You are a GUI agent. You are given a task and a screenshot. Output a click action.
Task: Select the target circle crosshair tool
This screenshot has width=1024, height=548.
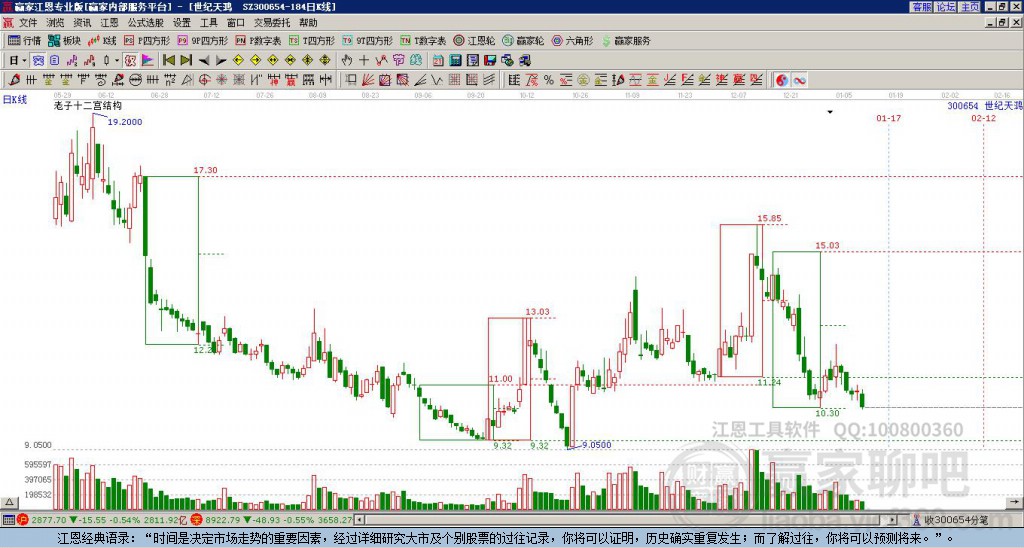point(204,80)
